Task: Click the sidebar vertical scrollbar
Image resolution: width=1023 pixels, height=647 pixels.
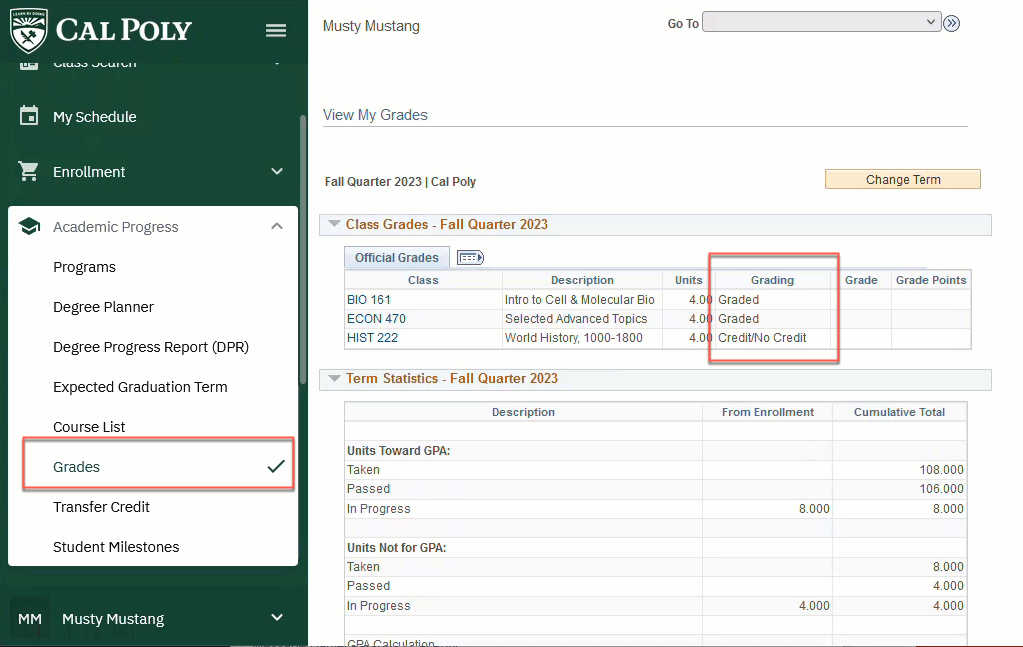Action: click(x=303, y=250)
